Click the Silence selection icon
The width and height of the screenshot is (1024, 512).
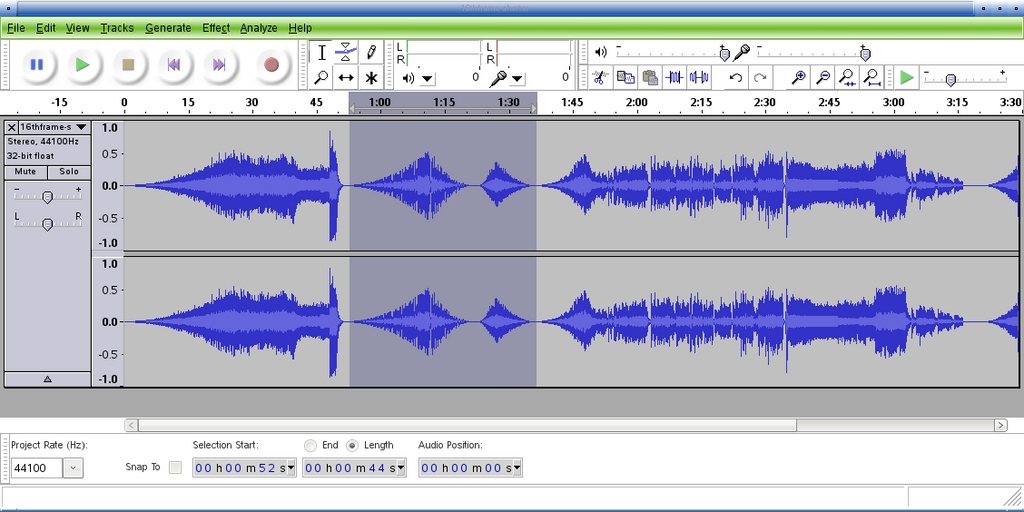coord(699,77)
